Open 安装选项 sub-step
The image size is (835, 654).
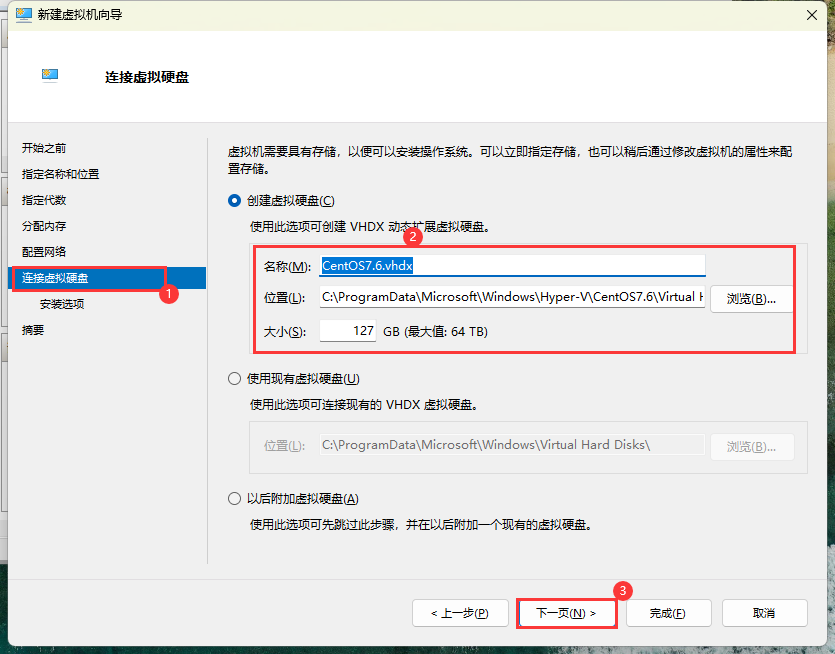62,304
